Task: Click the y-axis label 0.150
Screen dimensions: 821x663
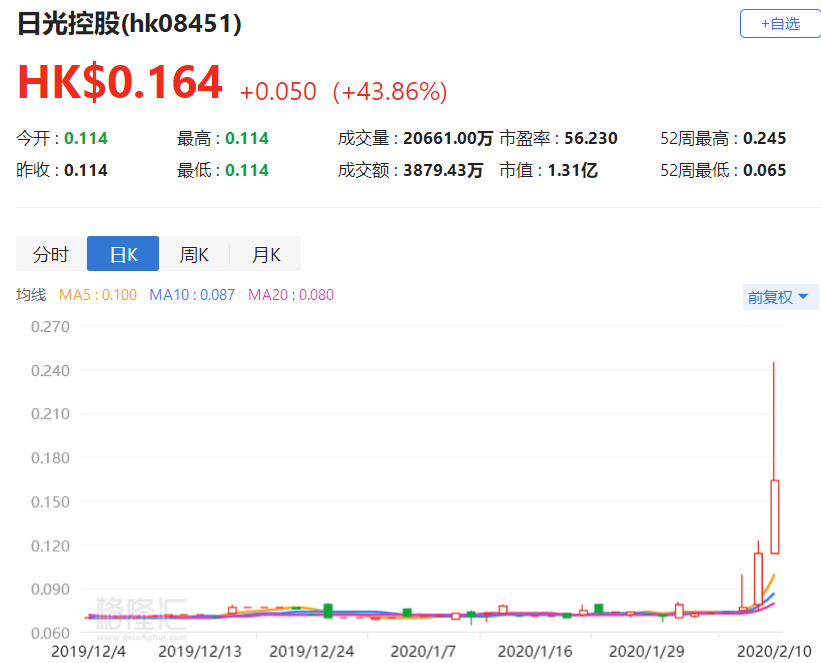Action: [50, 502]
